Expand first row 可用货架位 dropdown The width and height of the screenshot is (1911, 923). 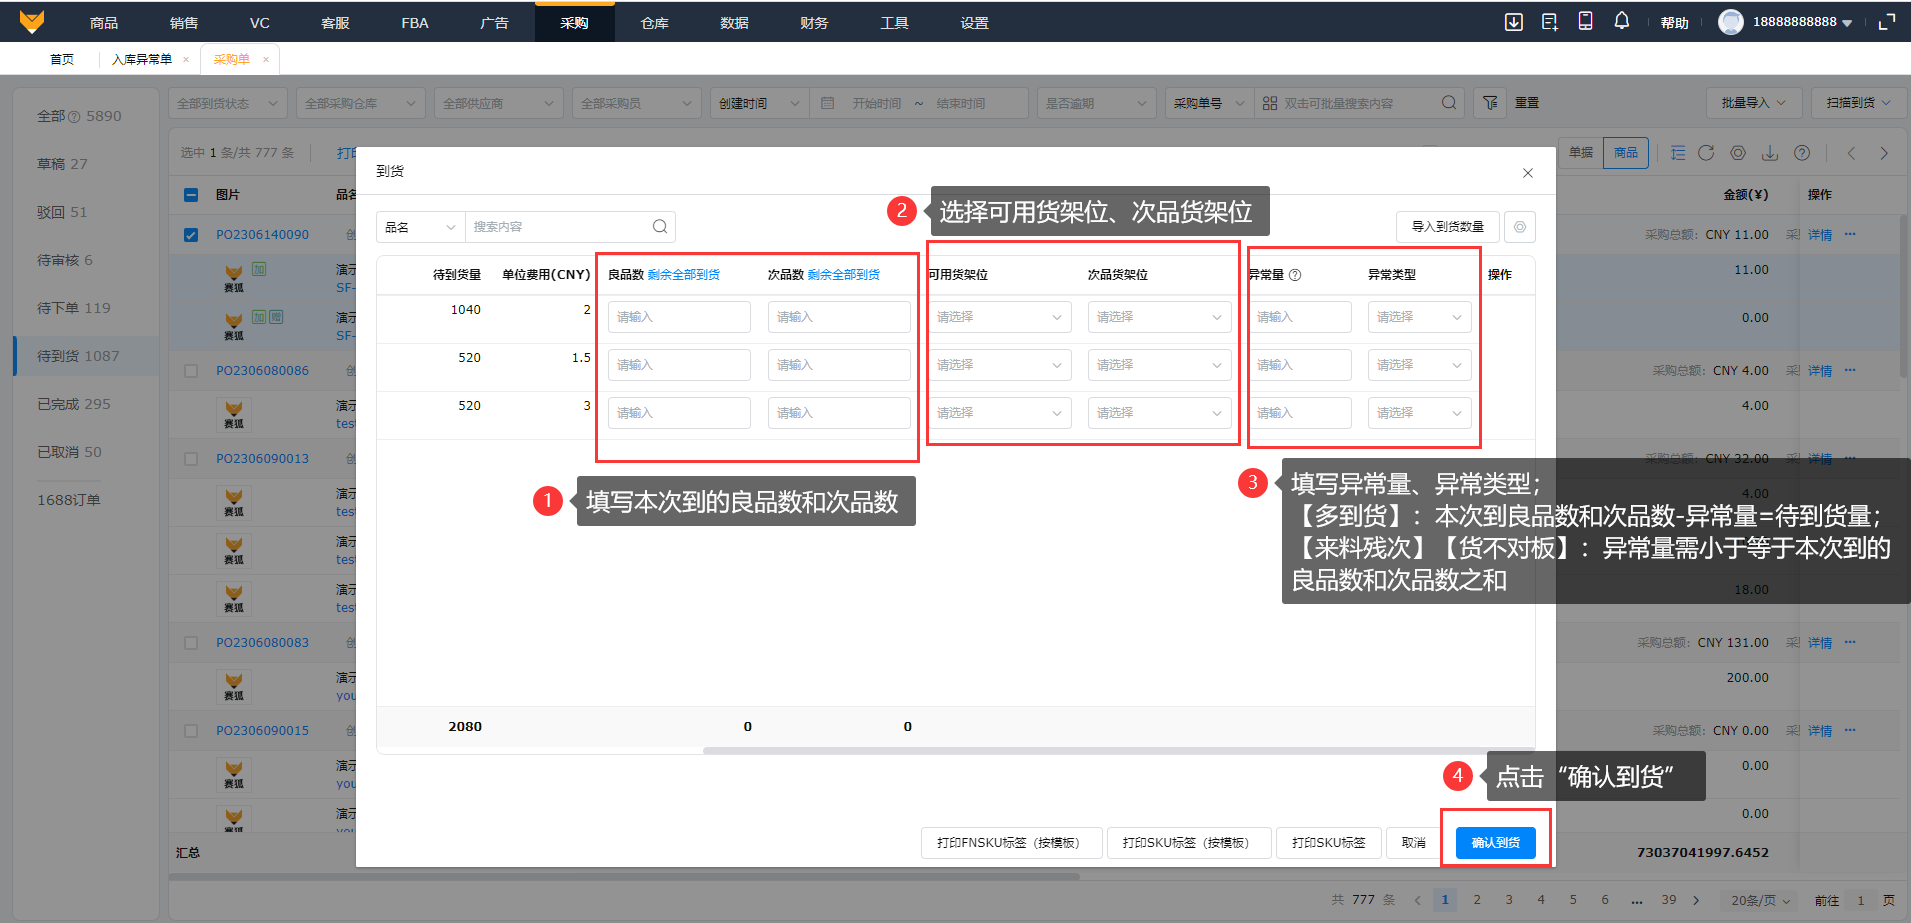(998, 317)
